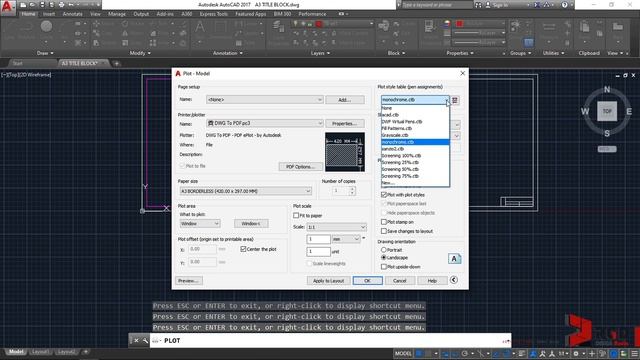
Task: Expand the Layers panel in ribbon
Action: tap(320, 53)
